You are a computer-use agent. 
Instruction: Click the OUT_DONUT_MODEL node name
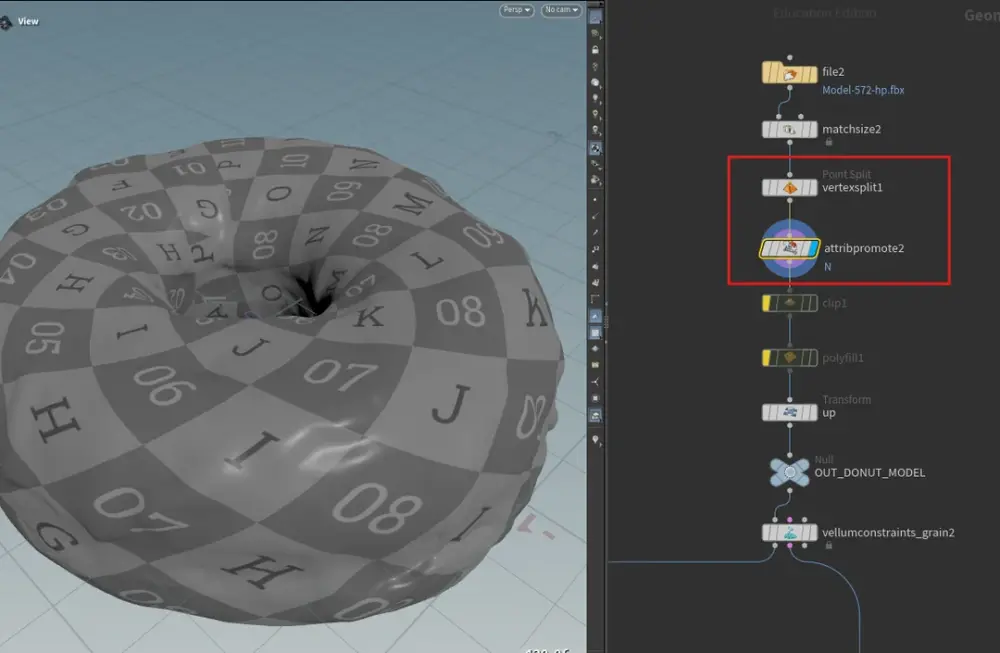click(869, 472)
